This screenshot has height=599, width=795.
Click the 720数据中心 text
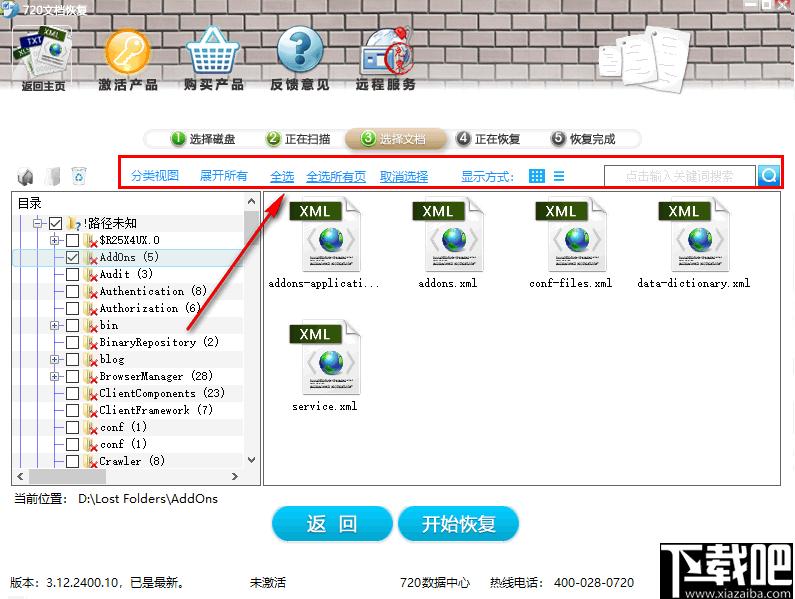pyautogui.click(x=435, y=582)
